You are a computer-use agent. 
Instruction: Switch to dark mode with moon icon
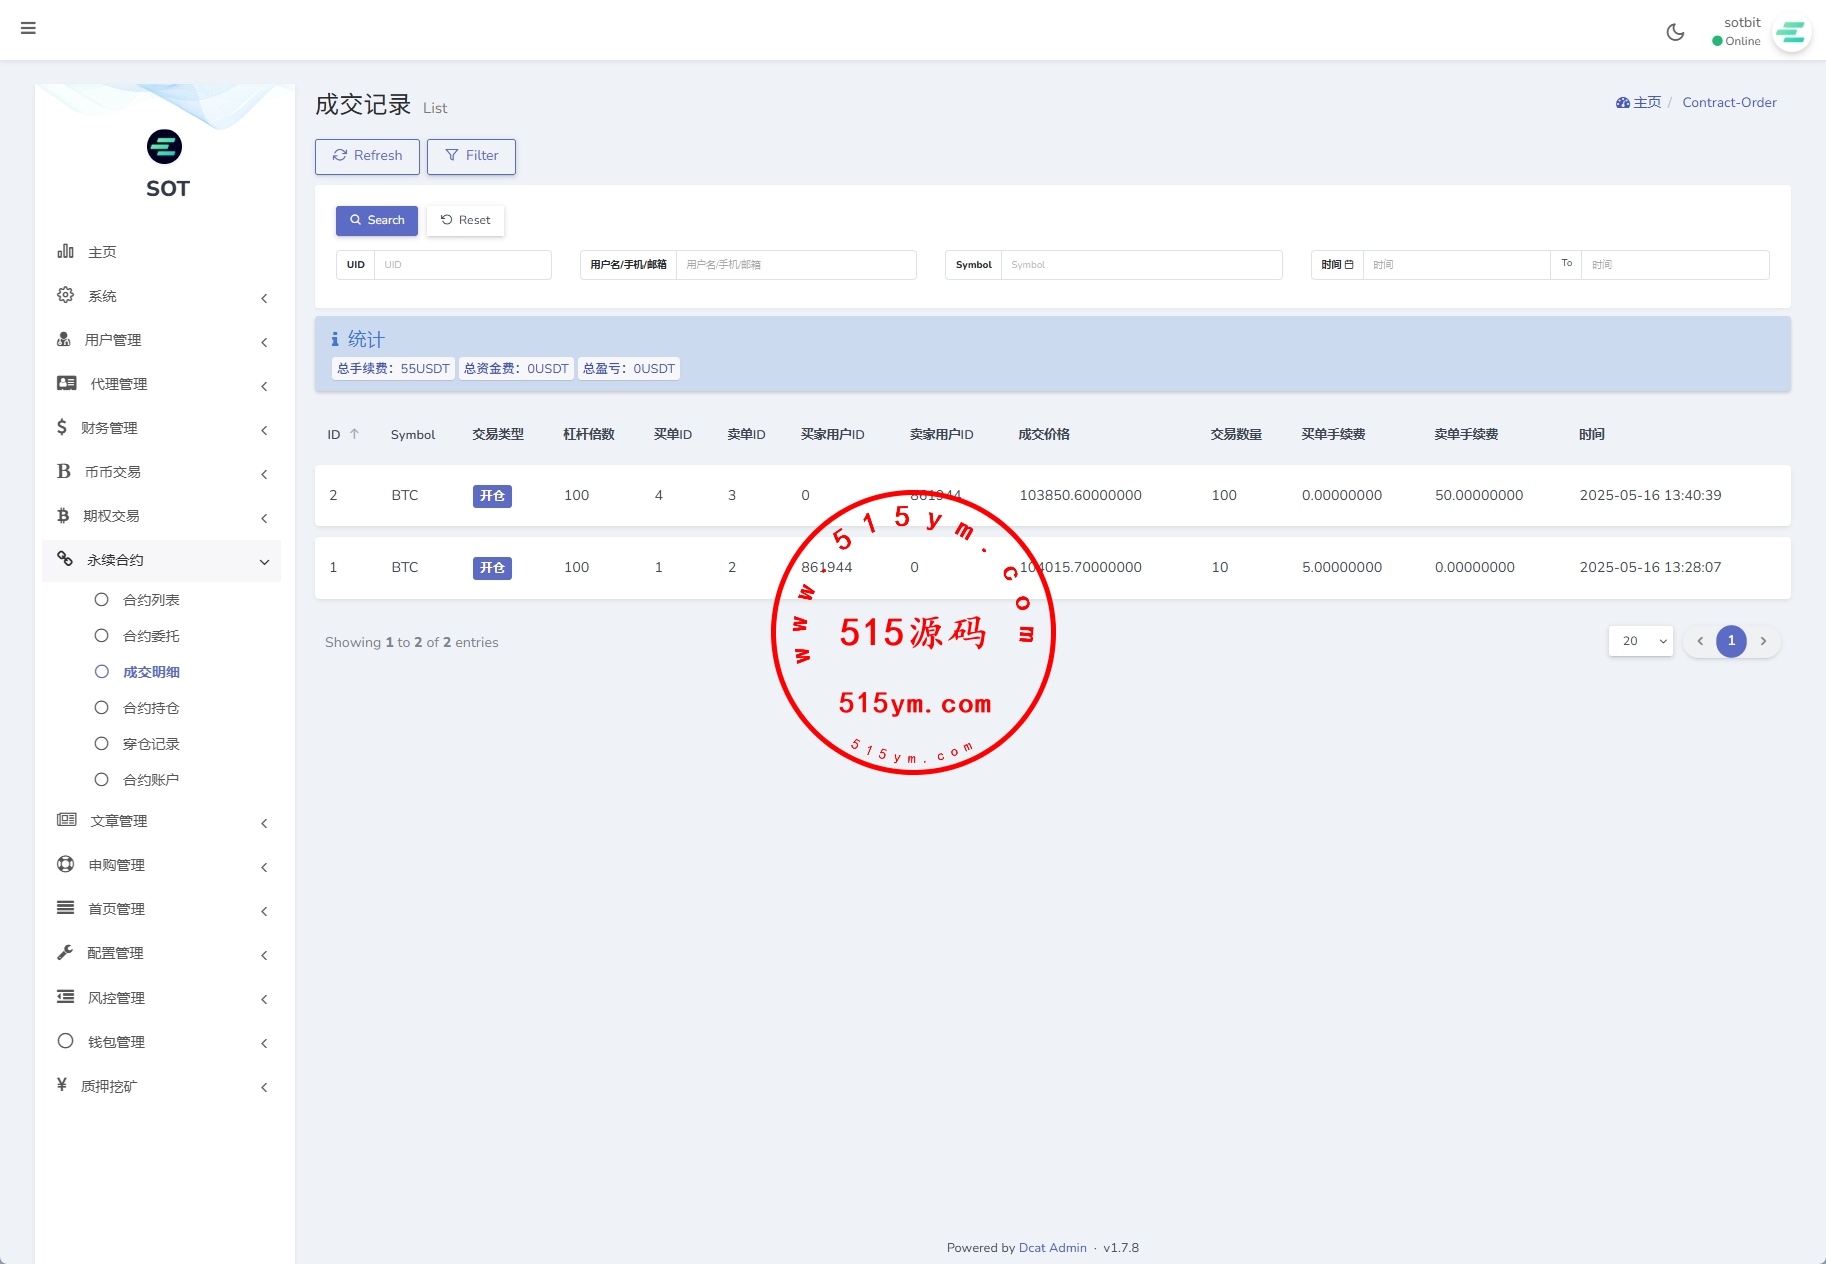[x=1675, y=32]
